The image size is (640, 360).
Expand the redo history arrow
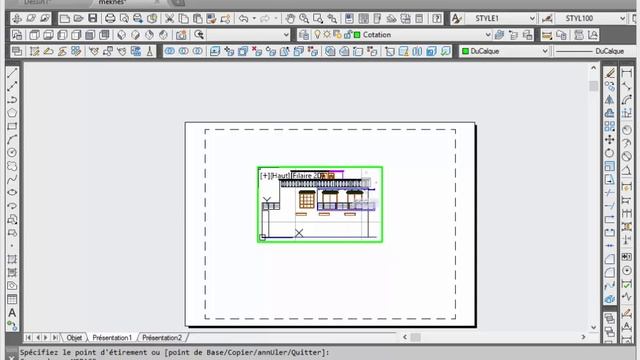(x=276, y=18)
